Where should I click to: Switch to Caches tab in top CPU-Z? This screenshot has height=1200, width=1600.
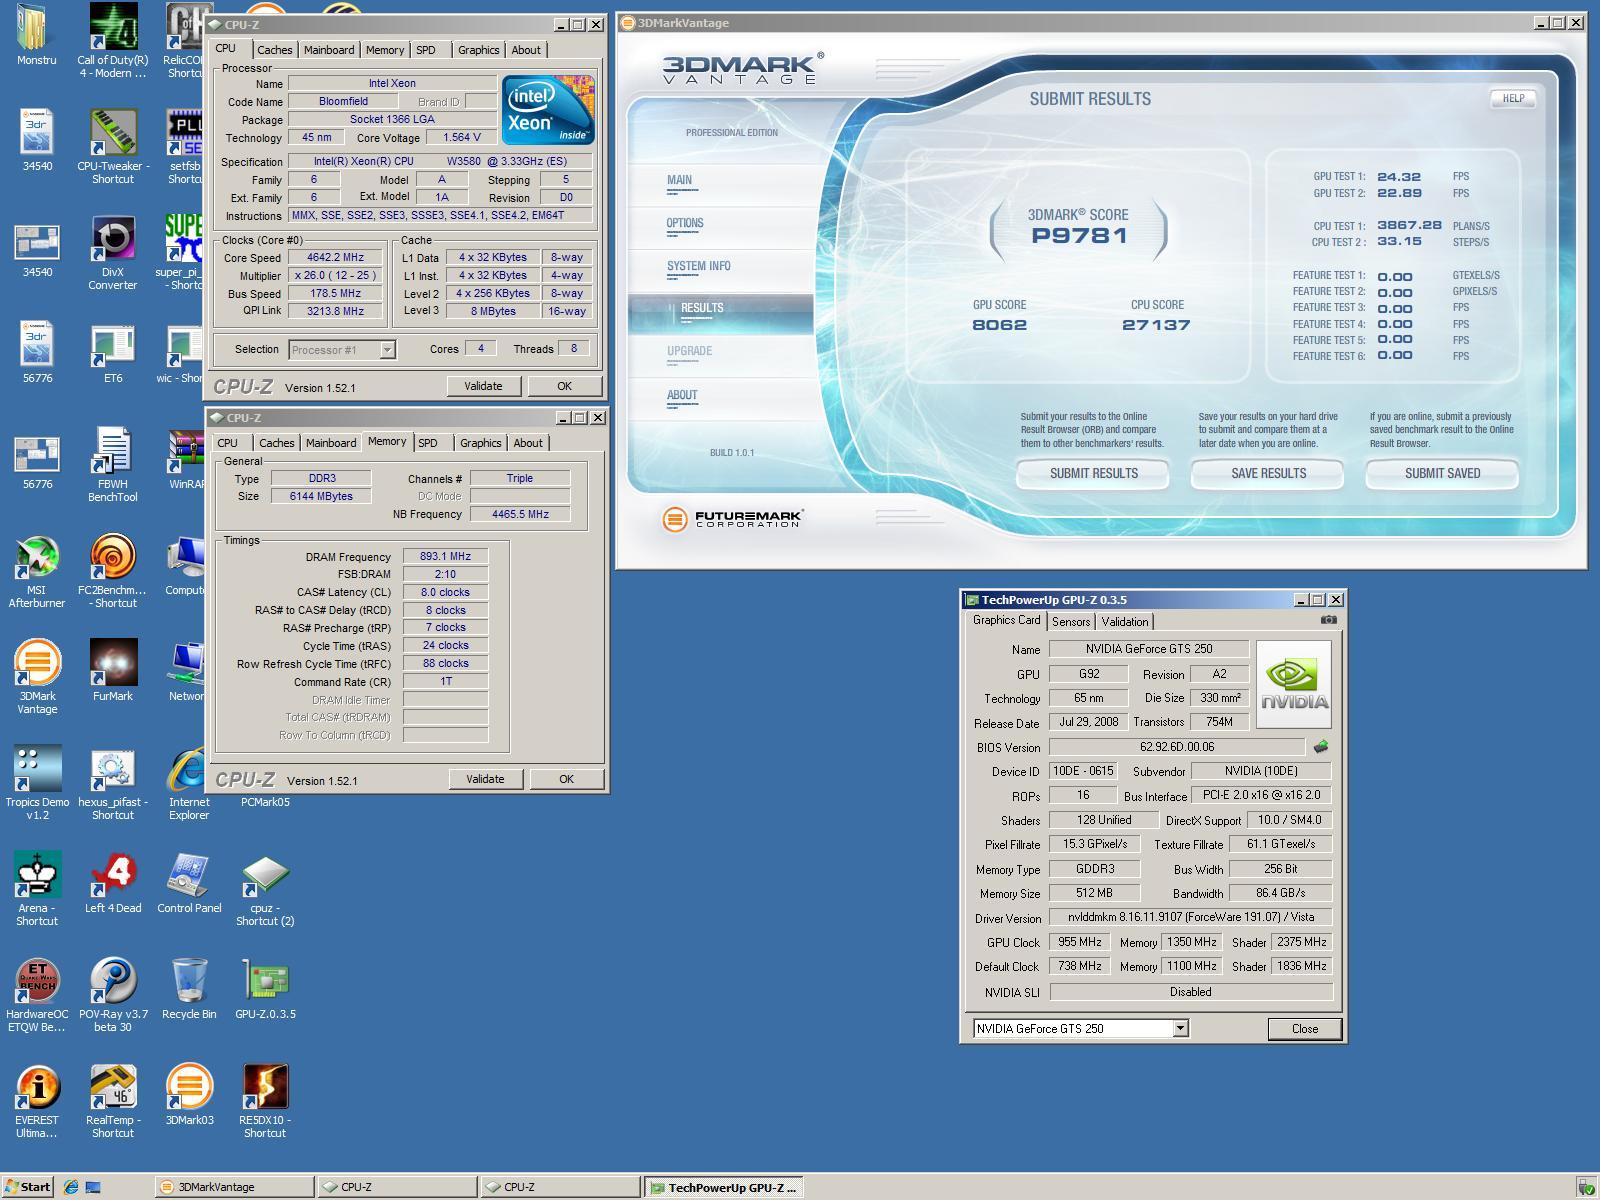click(x=274, y=50)
